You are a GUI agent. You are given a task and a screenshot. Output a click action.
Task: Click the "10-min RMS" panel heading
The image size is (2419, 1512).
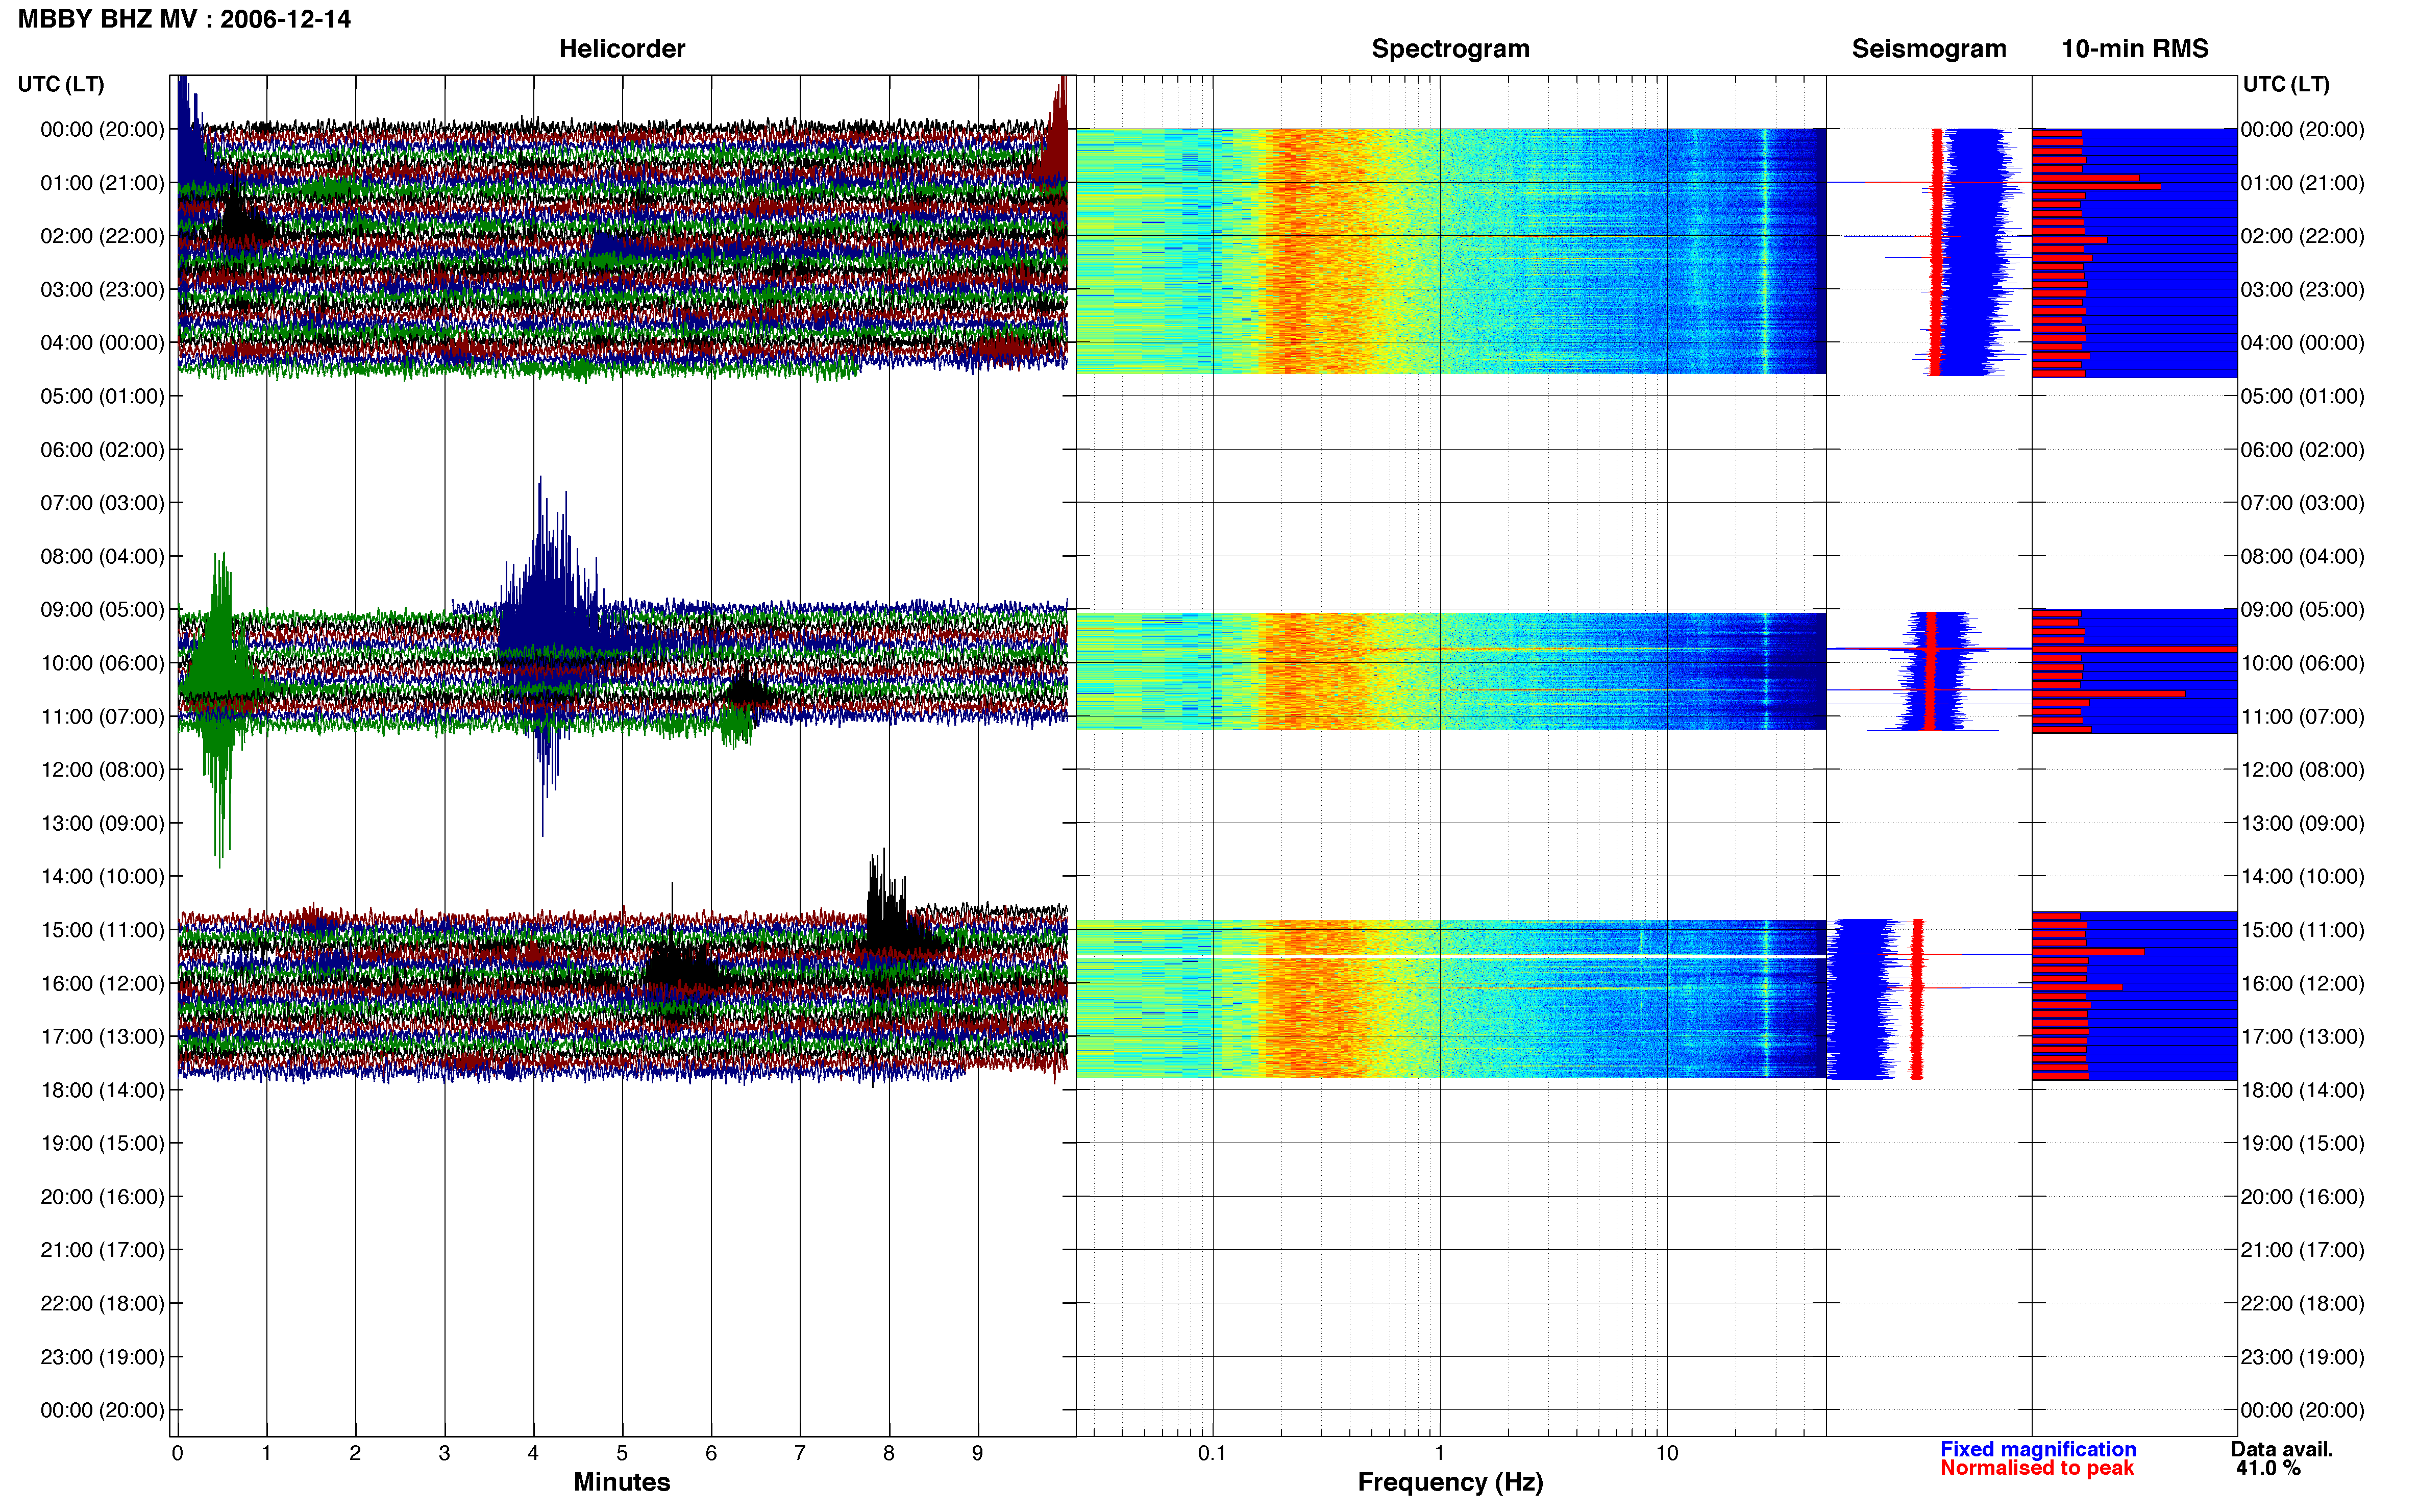pyautogui.click(x=2134, y=49)
